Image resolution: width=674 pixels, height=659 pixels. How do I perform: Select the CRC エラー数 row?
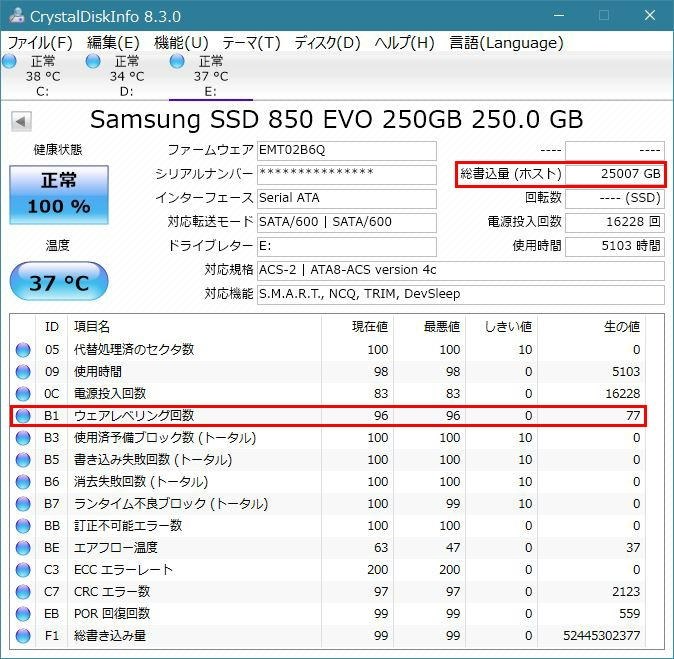pos(328,592)
